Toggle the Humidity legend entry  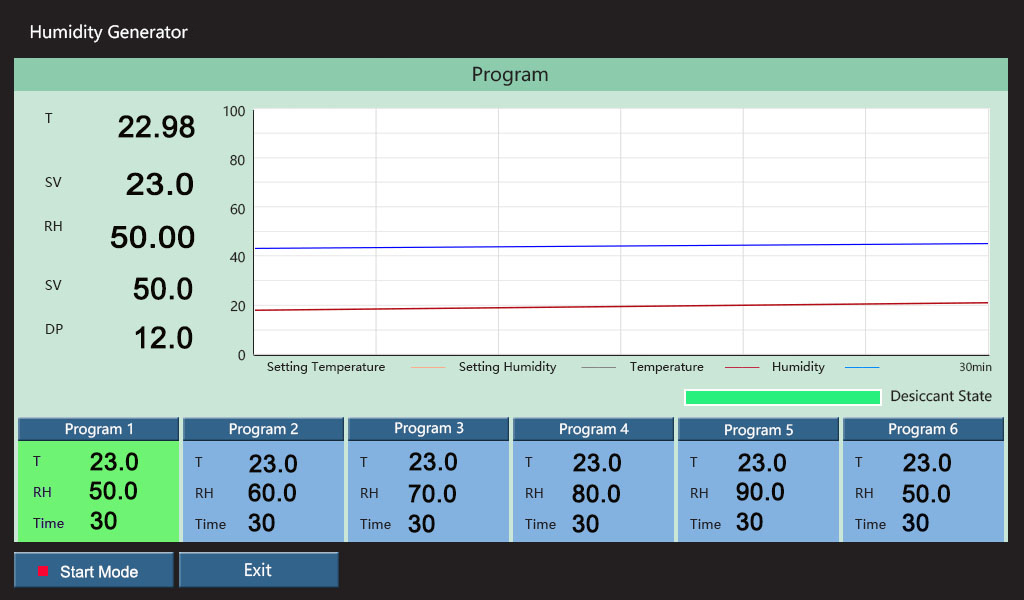click(x=797, y=367)
